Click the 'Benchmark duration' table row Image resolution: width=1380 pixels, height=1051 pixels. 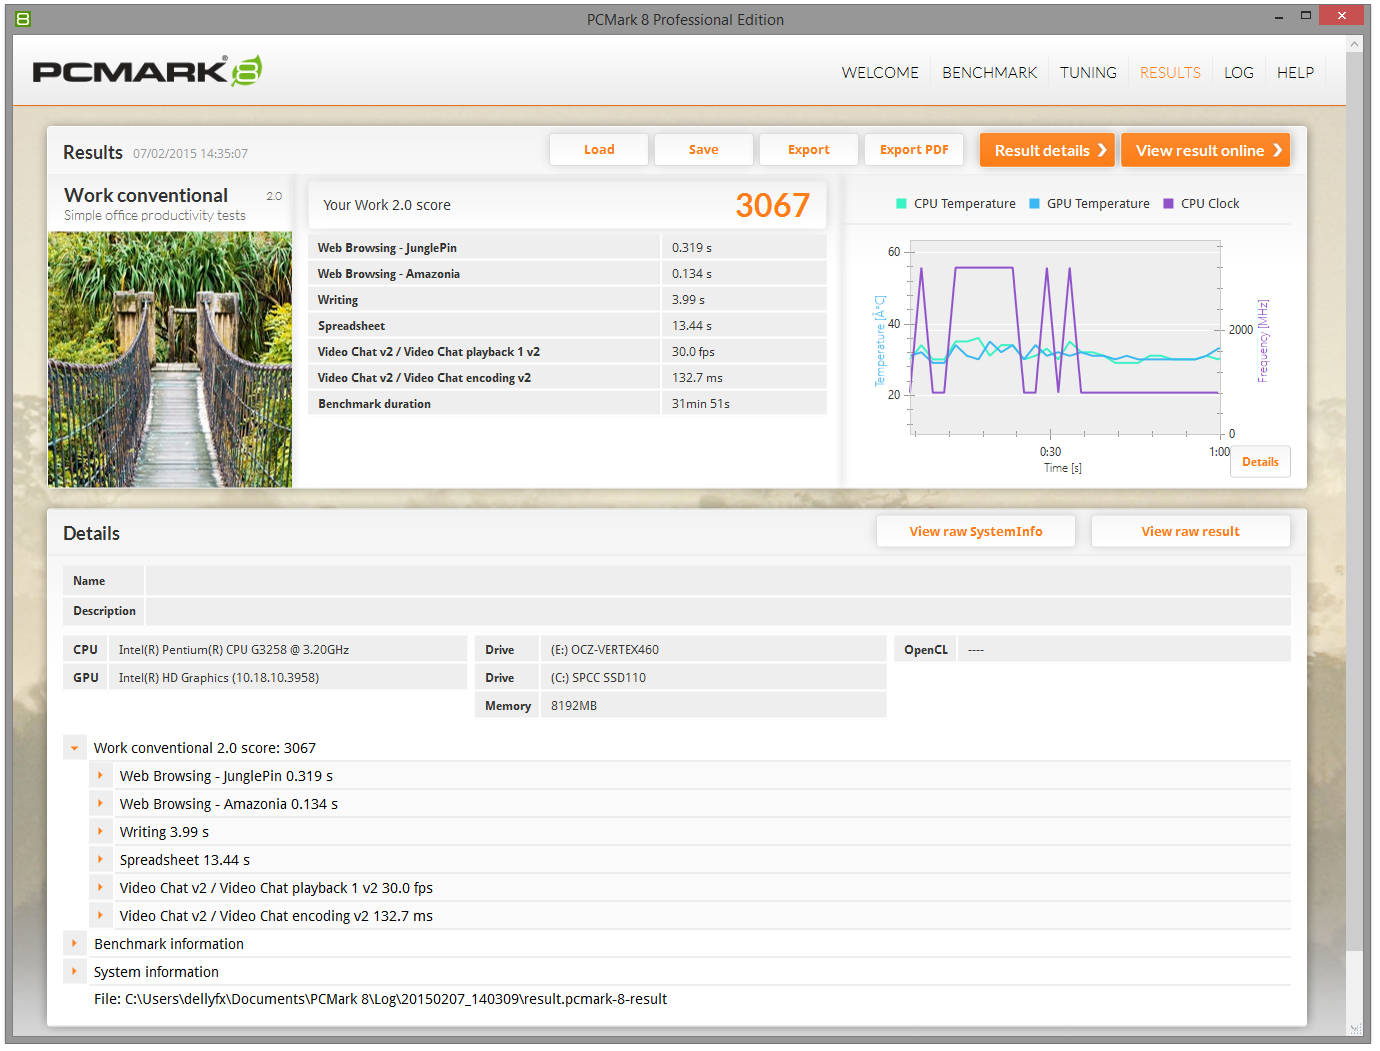coord(567,404)
